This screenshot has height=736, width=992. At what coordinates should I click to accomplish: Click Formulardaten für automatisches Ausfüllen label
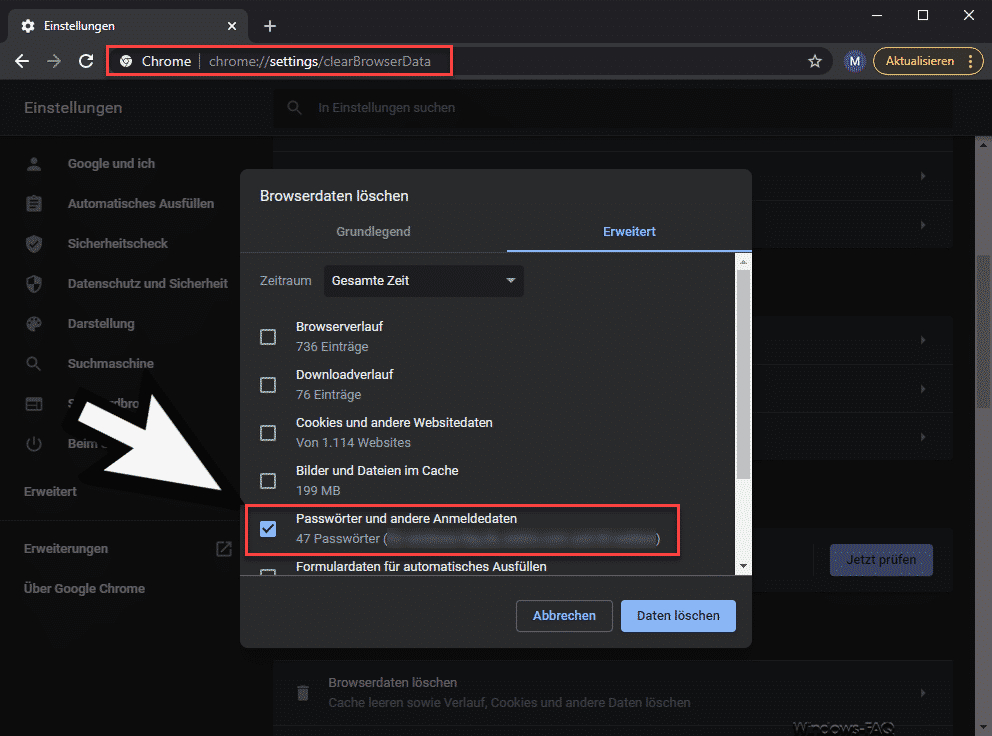[421, 567]
